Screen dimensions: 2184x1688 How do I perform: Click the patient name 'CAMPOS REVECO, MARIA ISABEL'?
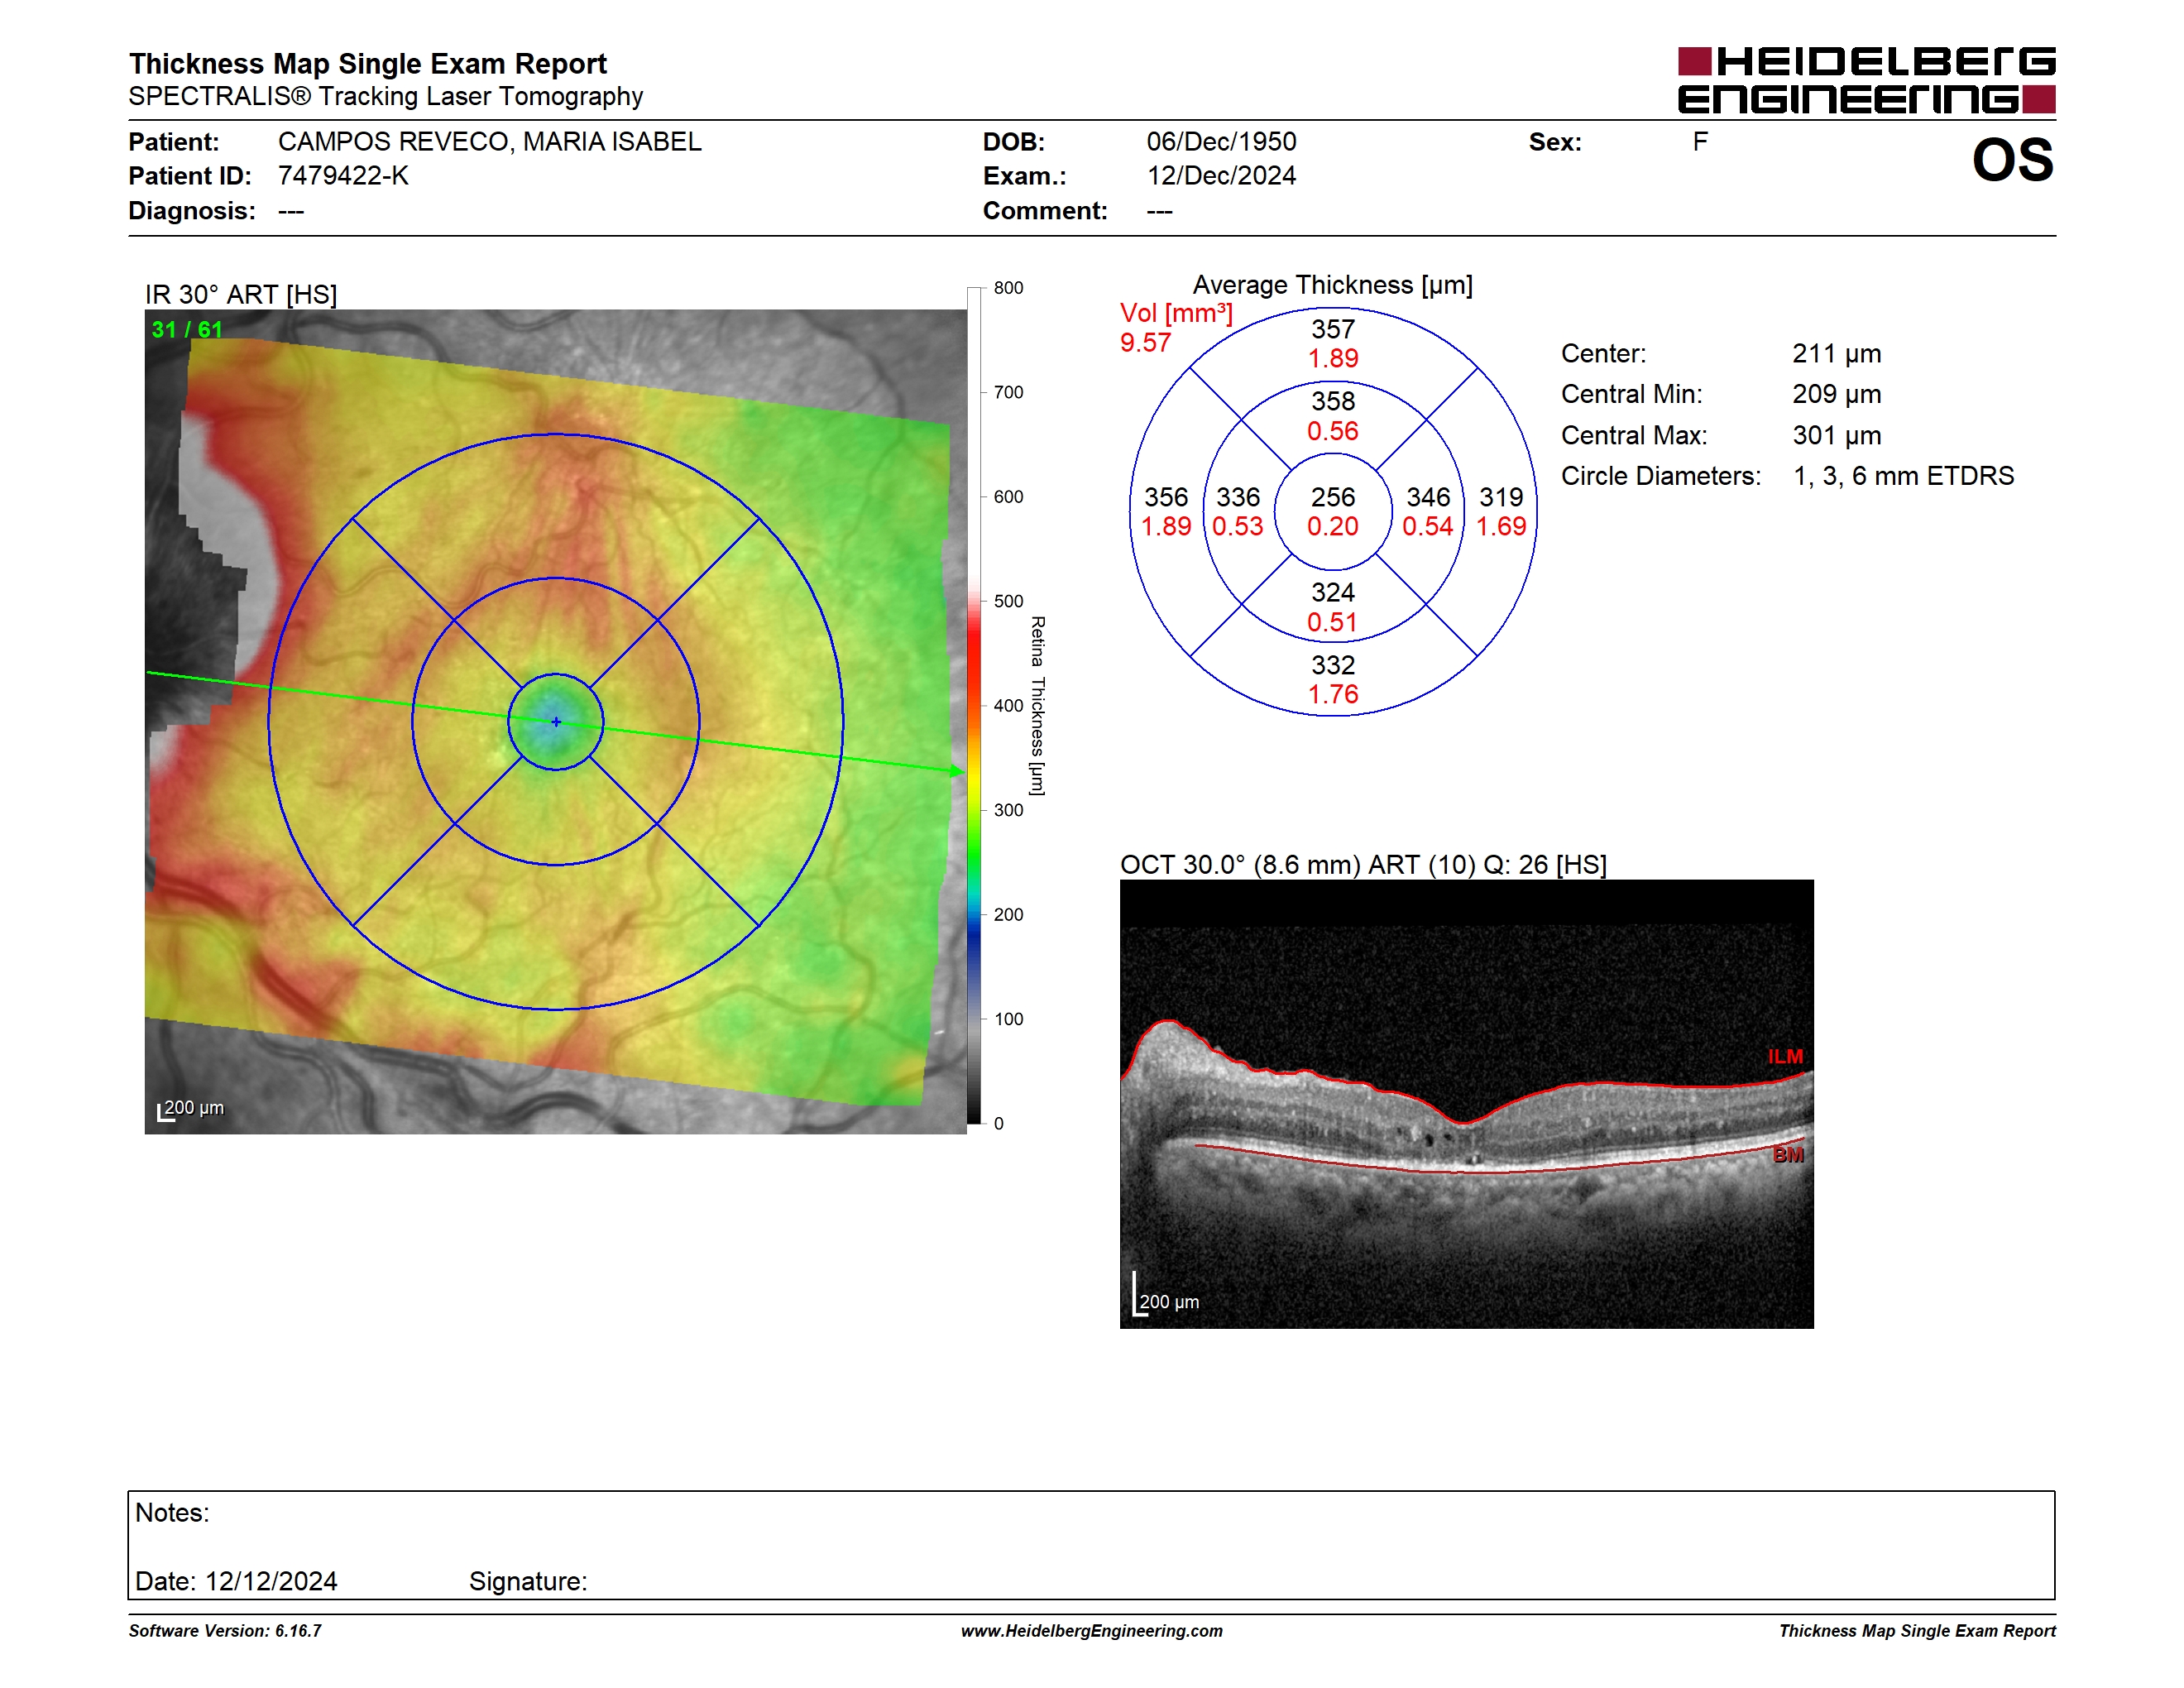[x=490, y=142]
